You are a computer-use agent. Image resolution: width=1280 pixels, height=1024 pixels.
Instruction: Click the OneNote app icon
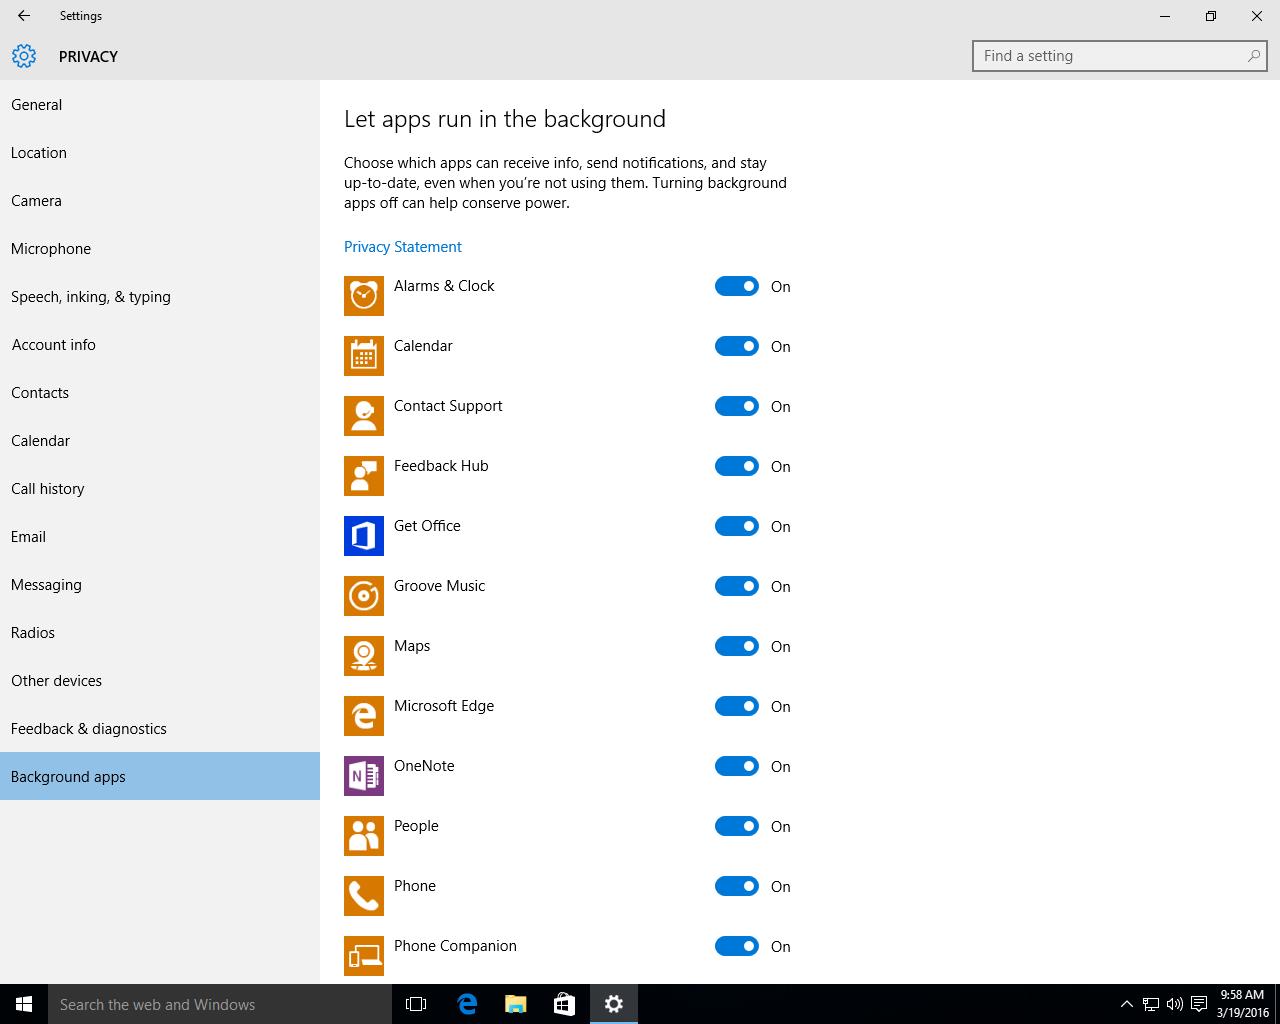(364, 776)
